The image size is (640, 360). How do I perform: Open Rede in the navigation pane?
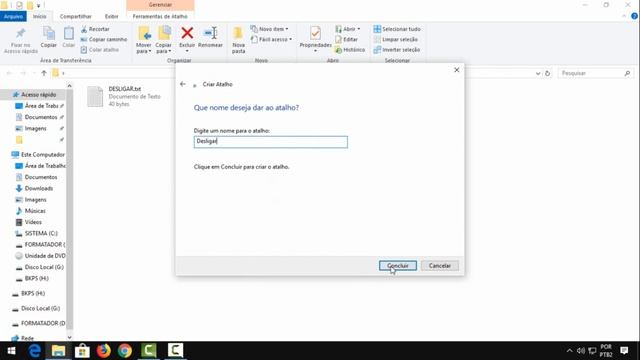(23, 338)
